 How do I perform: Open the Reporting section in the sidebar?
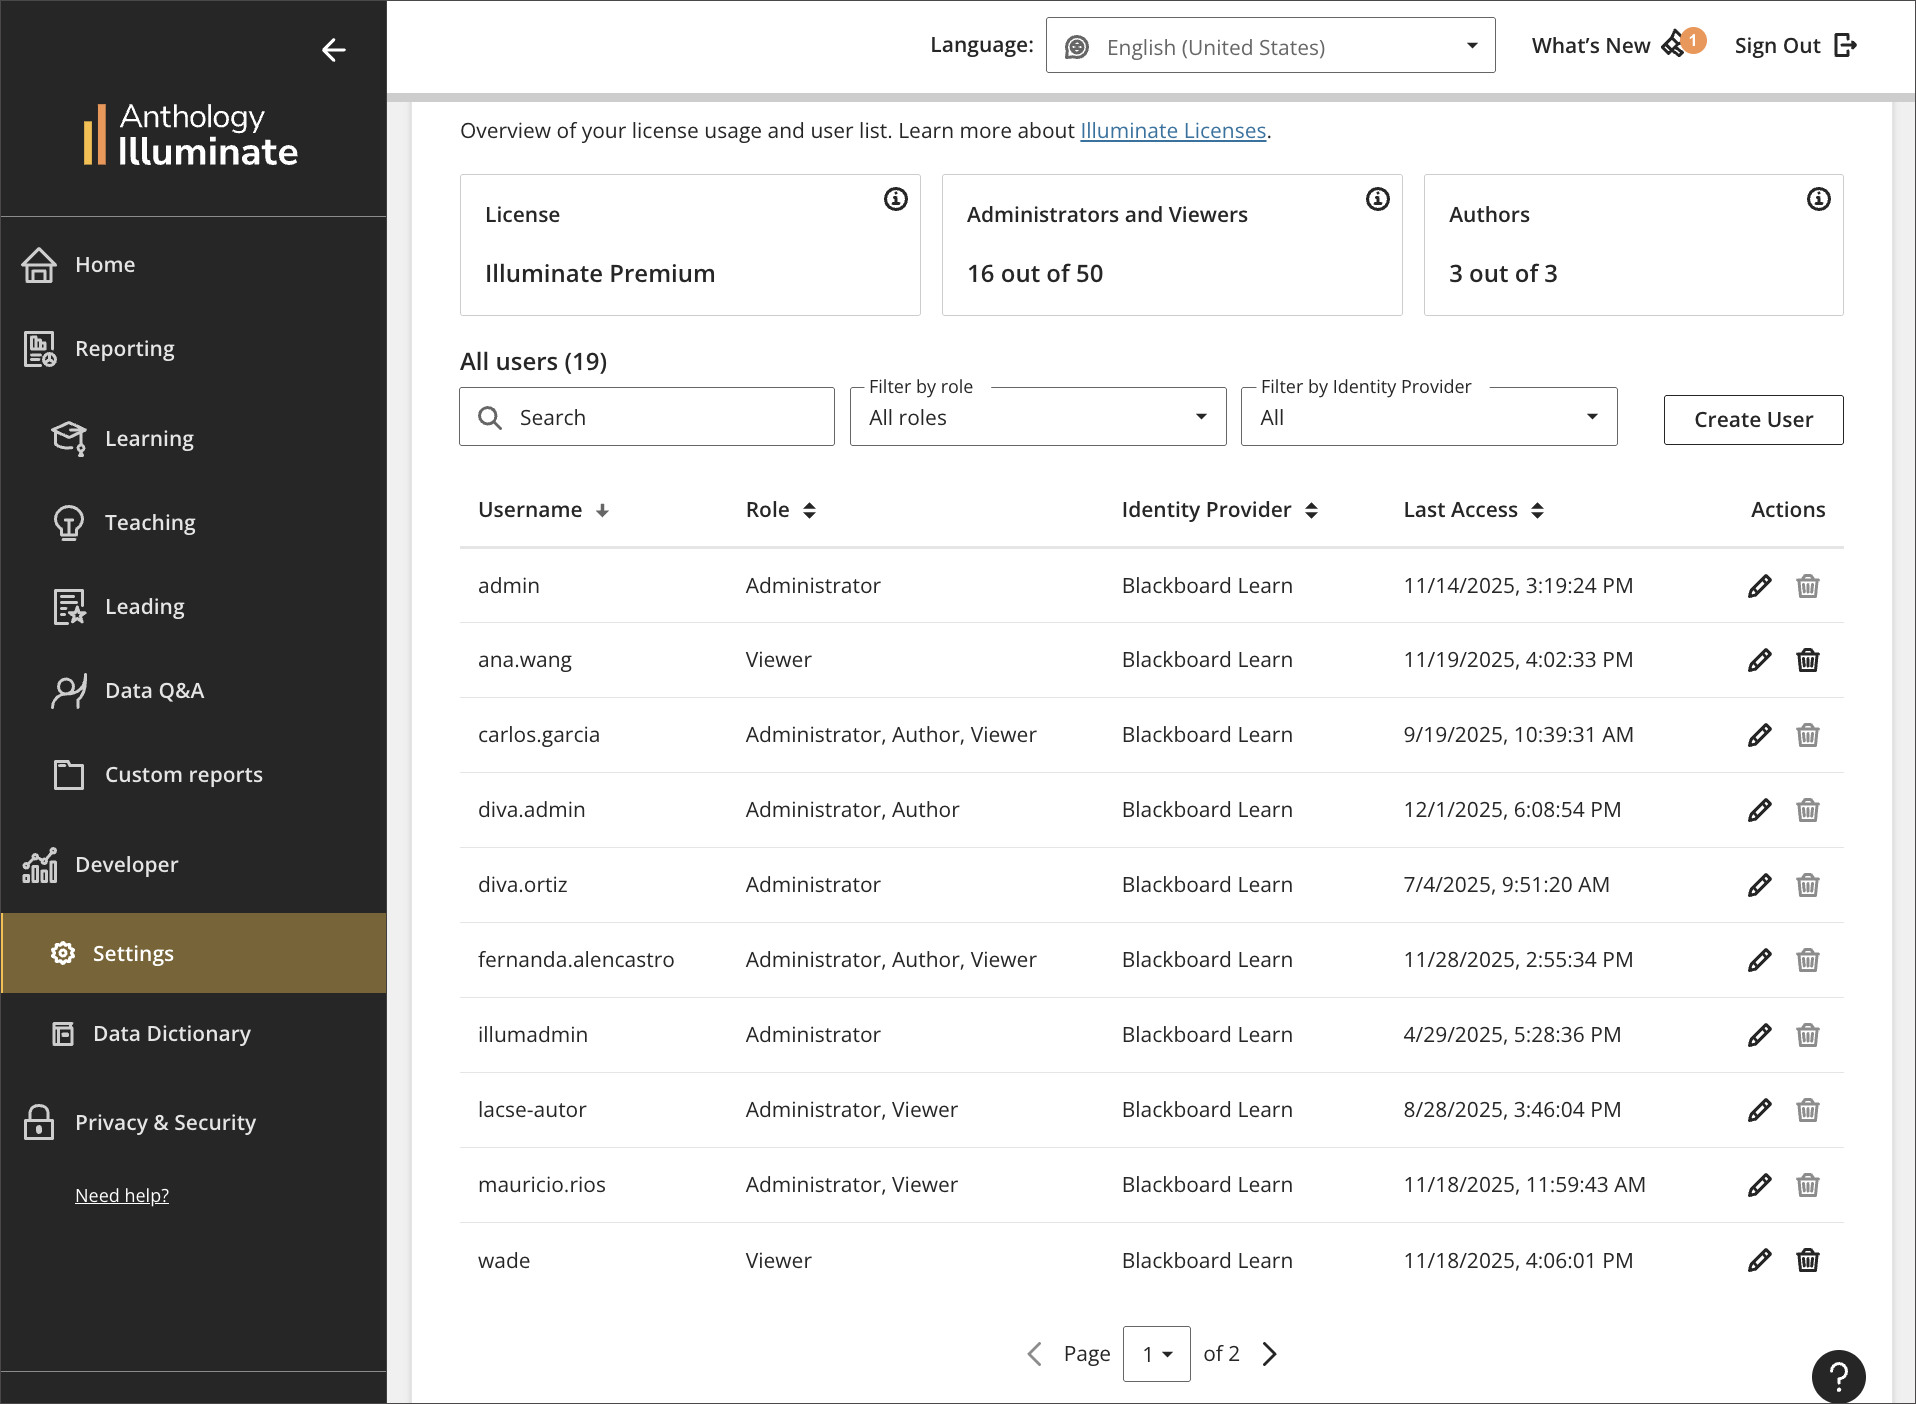coord(124,348)
